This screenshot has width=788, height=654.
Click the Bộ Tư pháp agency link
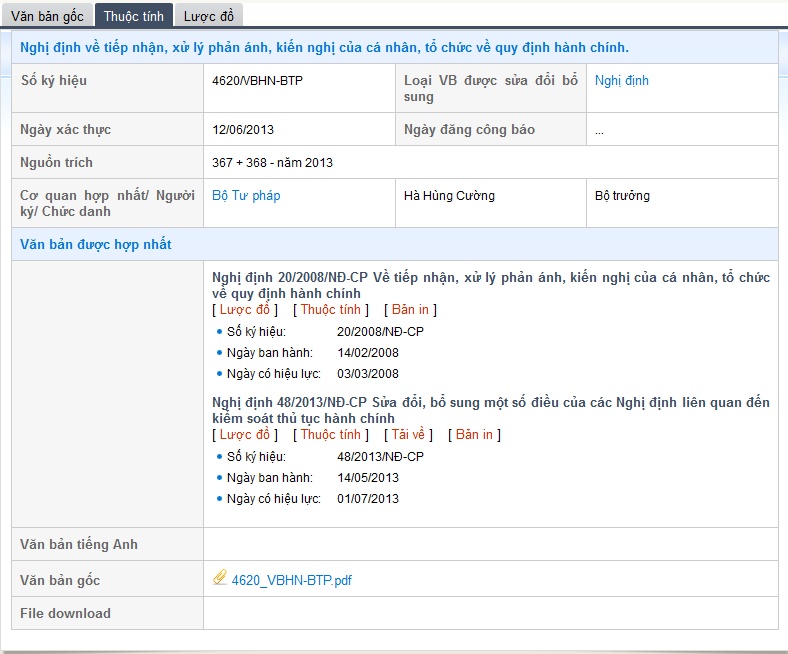[x=246, y=196]
